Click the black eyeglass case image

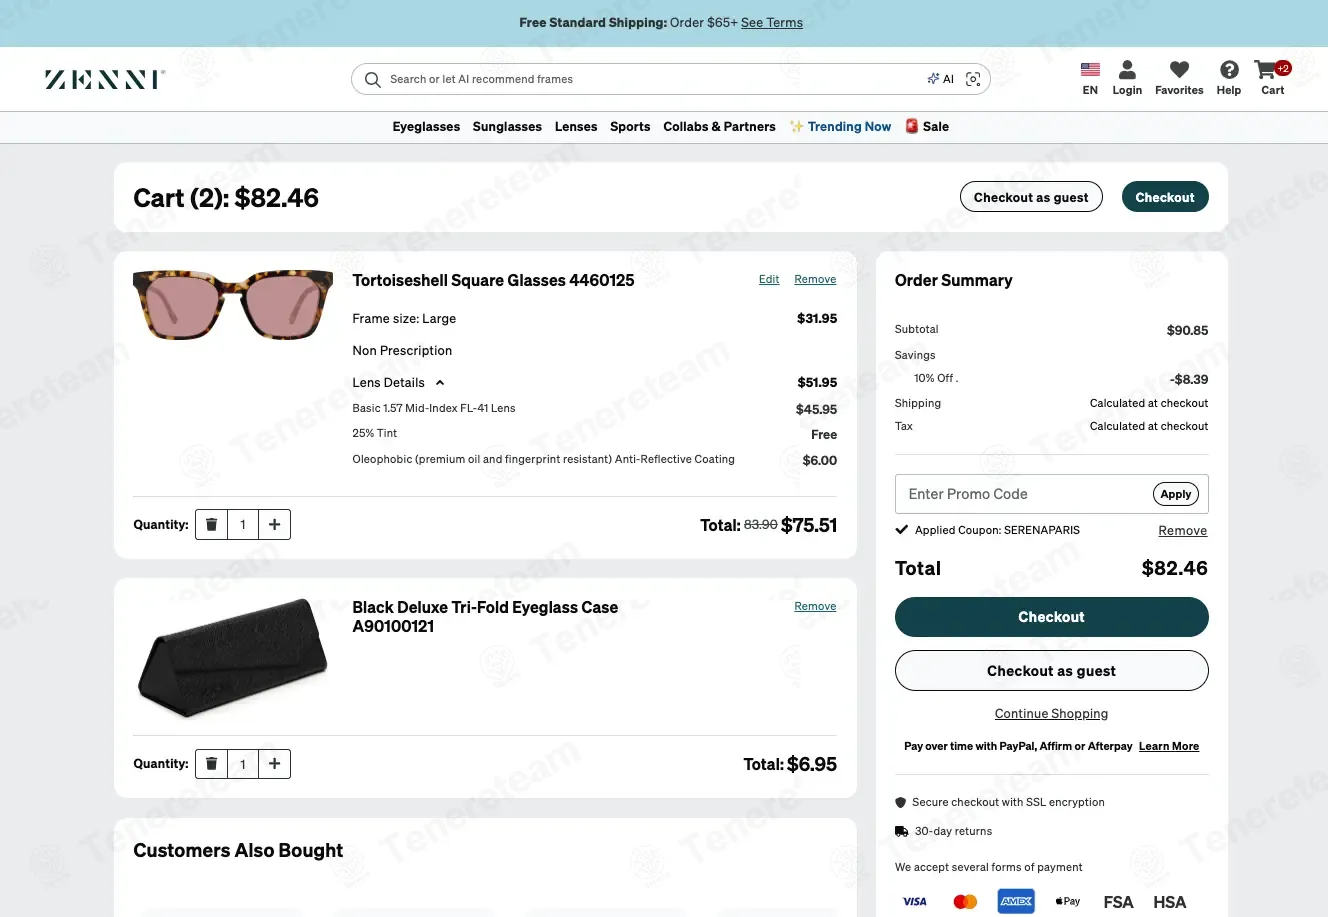pyautogui.click(x=233, y=659)
